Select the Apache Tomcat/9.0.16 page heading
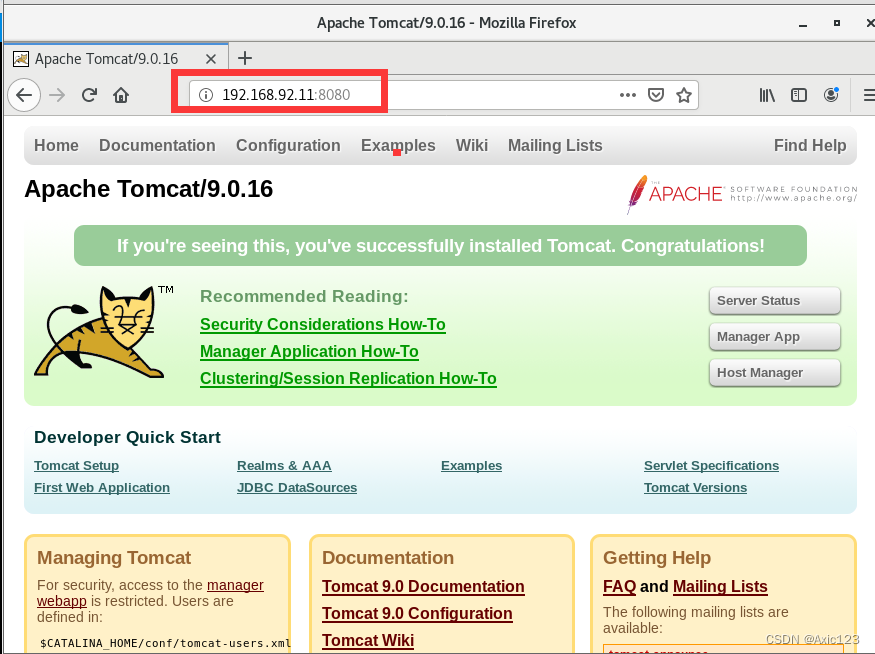 pos(148,189)
